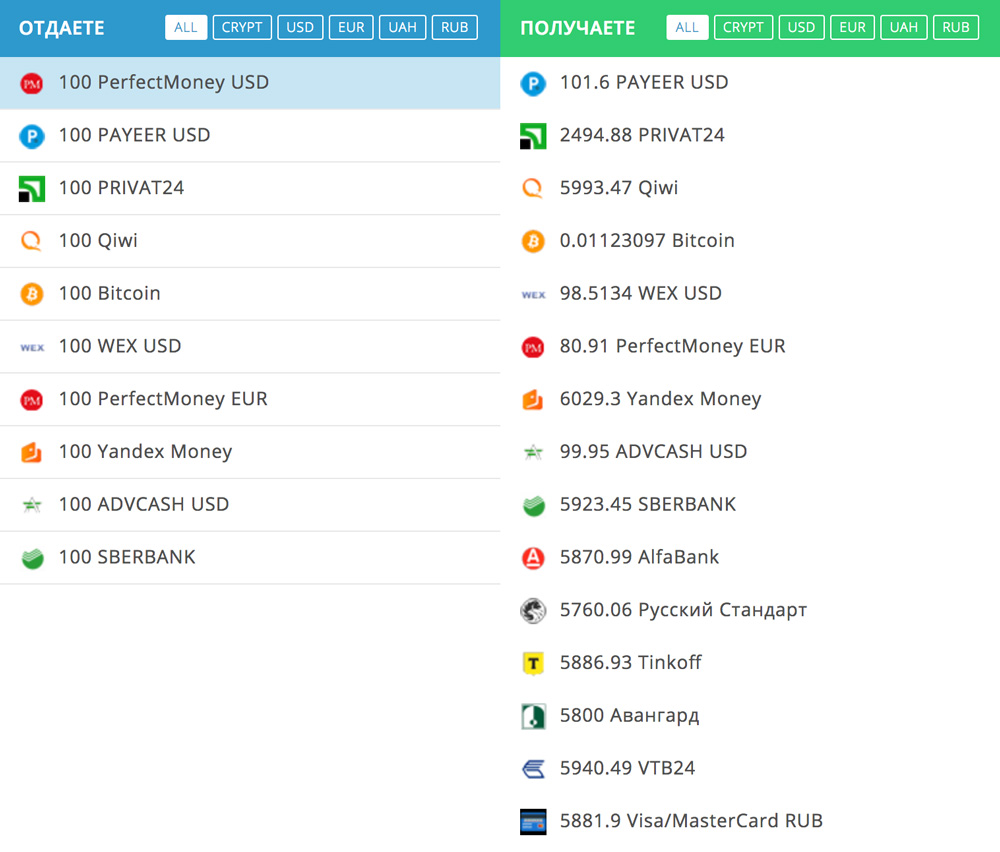
Task: Click the ADVCASH star icon next to 99.95
Action: (x=533, y=452)
